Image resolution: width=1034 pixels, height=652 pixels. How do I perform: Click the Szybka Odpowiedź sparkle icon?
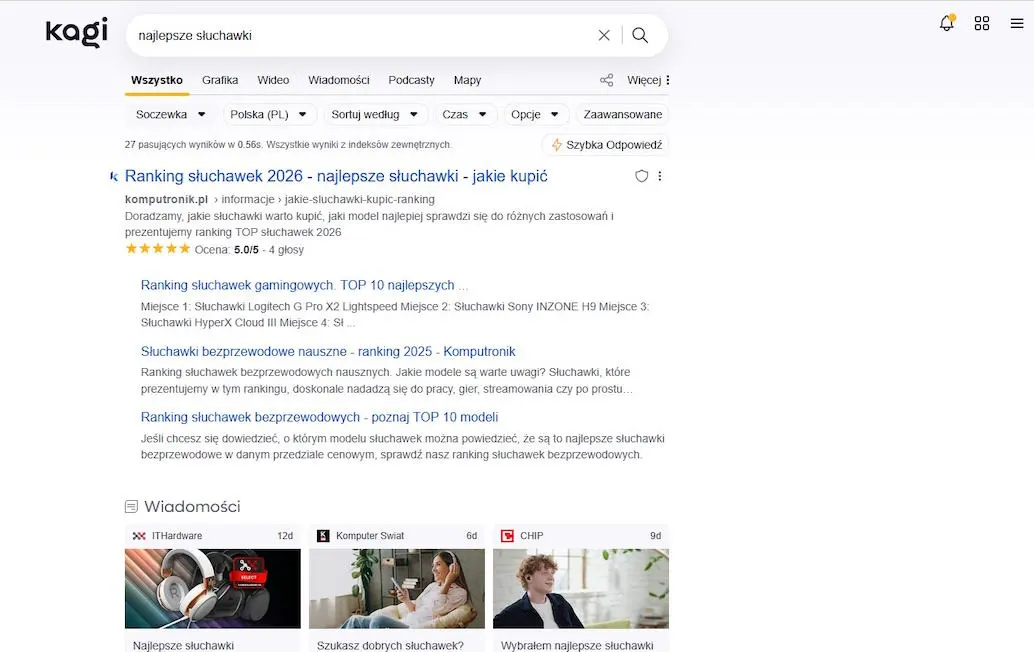(x=555, y=144)
